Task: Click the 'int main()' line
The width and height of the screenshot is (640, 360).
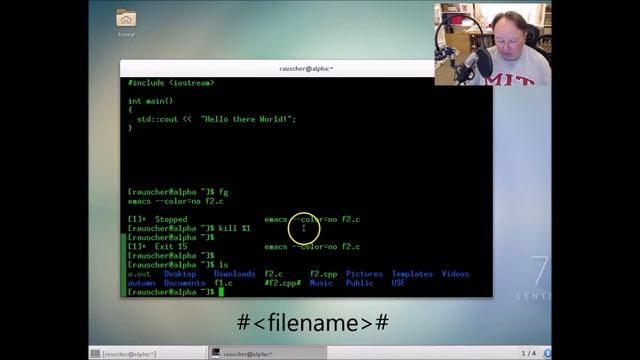Action: pyautogui.click(x=150, y=101)
